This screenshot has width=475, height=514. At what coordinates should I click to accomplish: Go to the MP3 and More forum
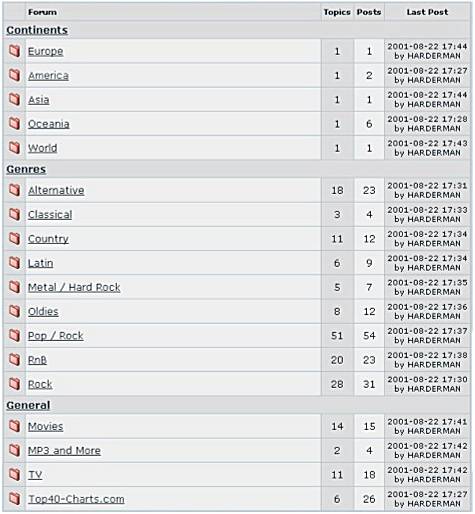64,451
